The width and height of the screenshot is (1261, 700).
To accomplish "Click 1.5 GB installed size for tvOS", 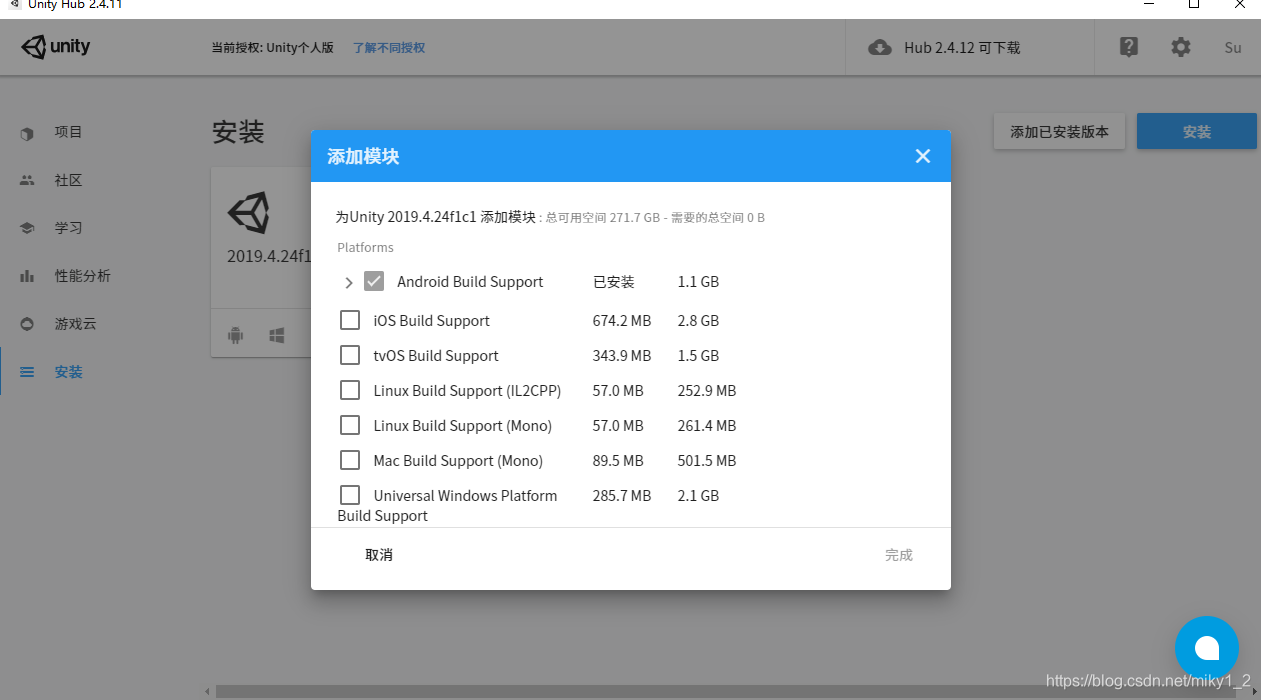I will click(698, 356).
